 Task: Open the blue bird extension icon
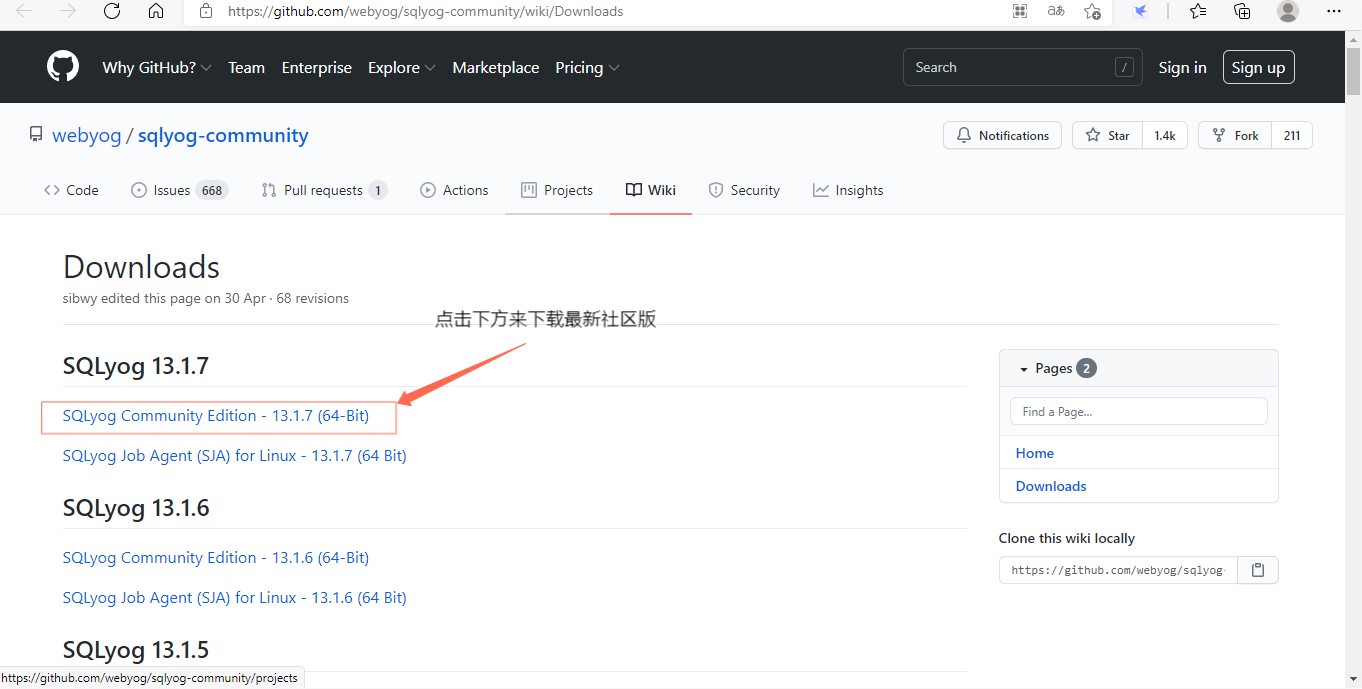point(1140,11)
